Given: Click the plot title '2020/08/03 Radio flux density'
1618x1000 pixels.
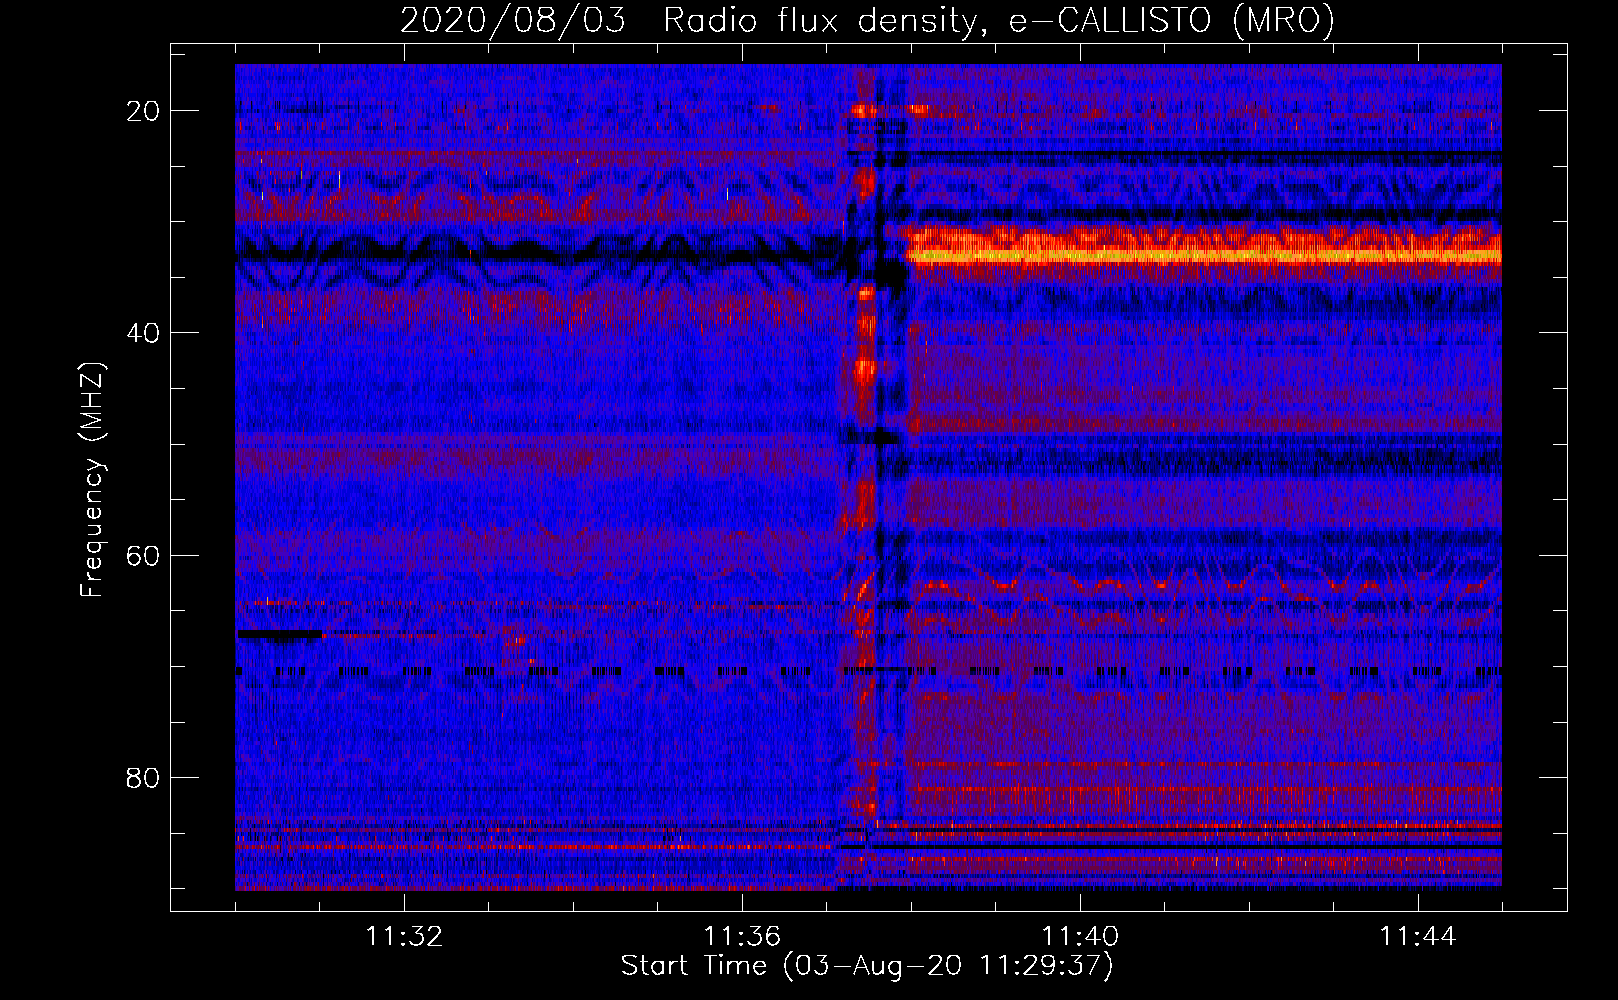Looking at the screenshot, I should tap(867, 20).
